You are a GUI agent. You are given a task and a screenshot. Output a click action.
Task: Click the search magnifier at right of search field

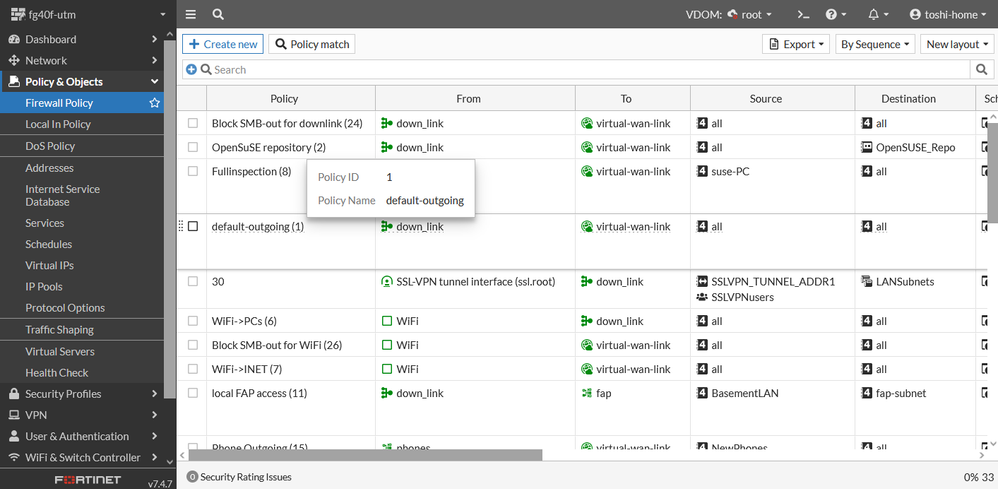(x=982, y=70)
